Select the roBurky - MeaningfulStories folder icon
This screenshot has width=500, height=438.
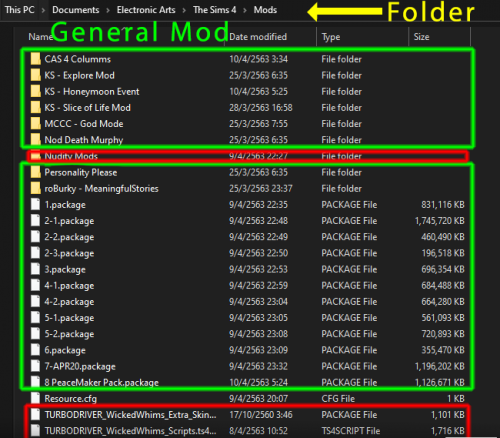point(35,188)
